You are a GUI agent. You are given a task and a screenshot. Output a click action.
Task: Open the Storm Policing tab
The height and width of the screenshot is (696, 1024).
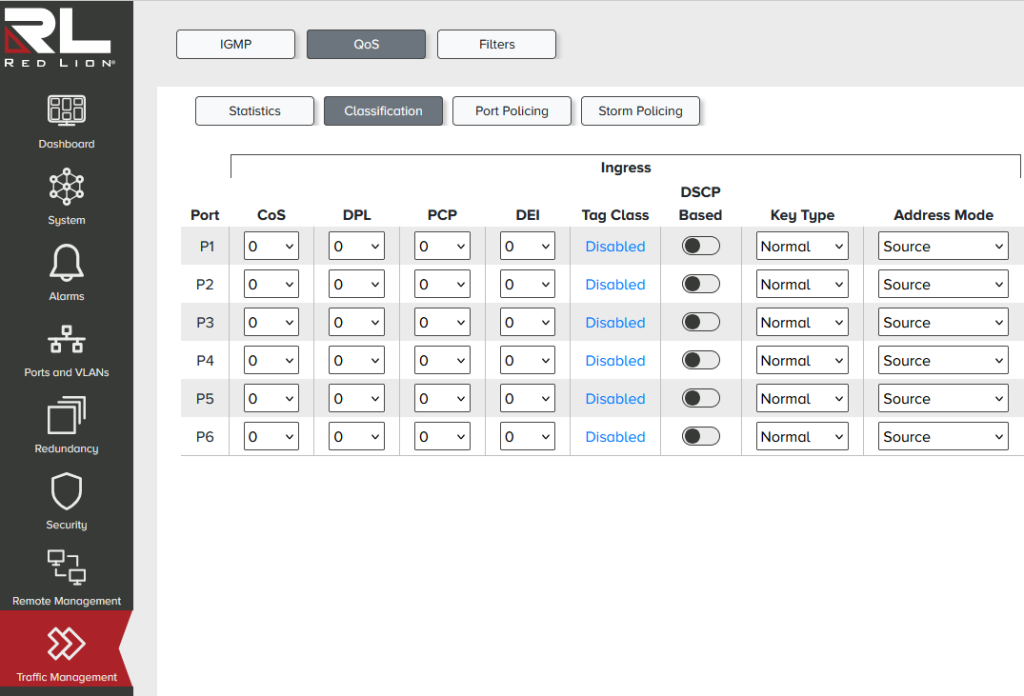[x=640, y=111]
